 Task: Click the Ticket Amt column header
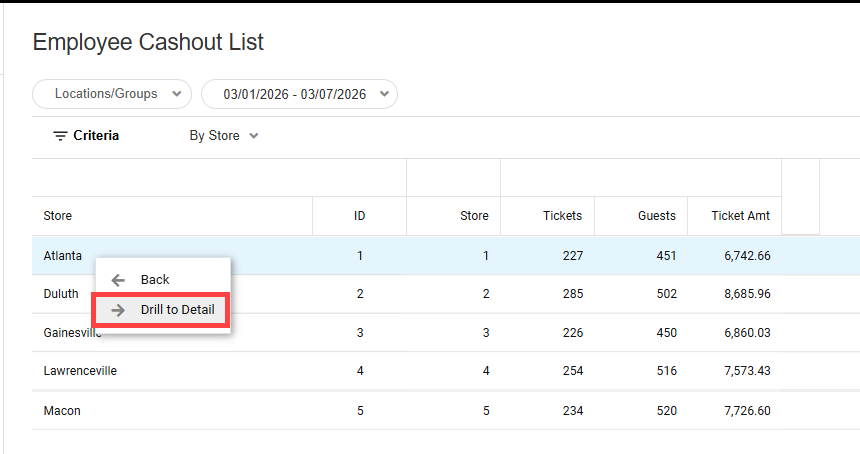(740, 216)
